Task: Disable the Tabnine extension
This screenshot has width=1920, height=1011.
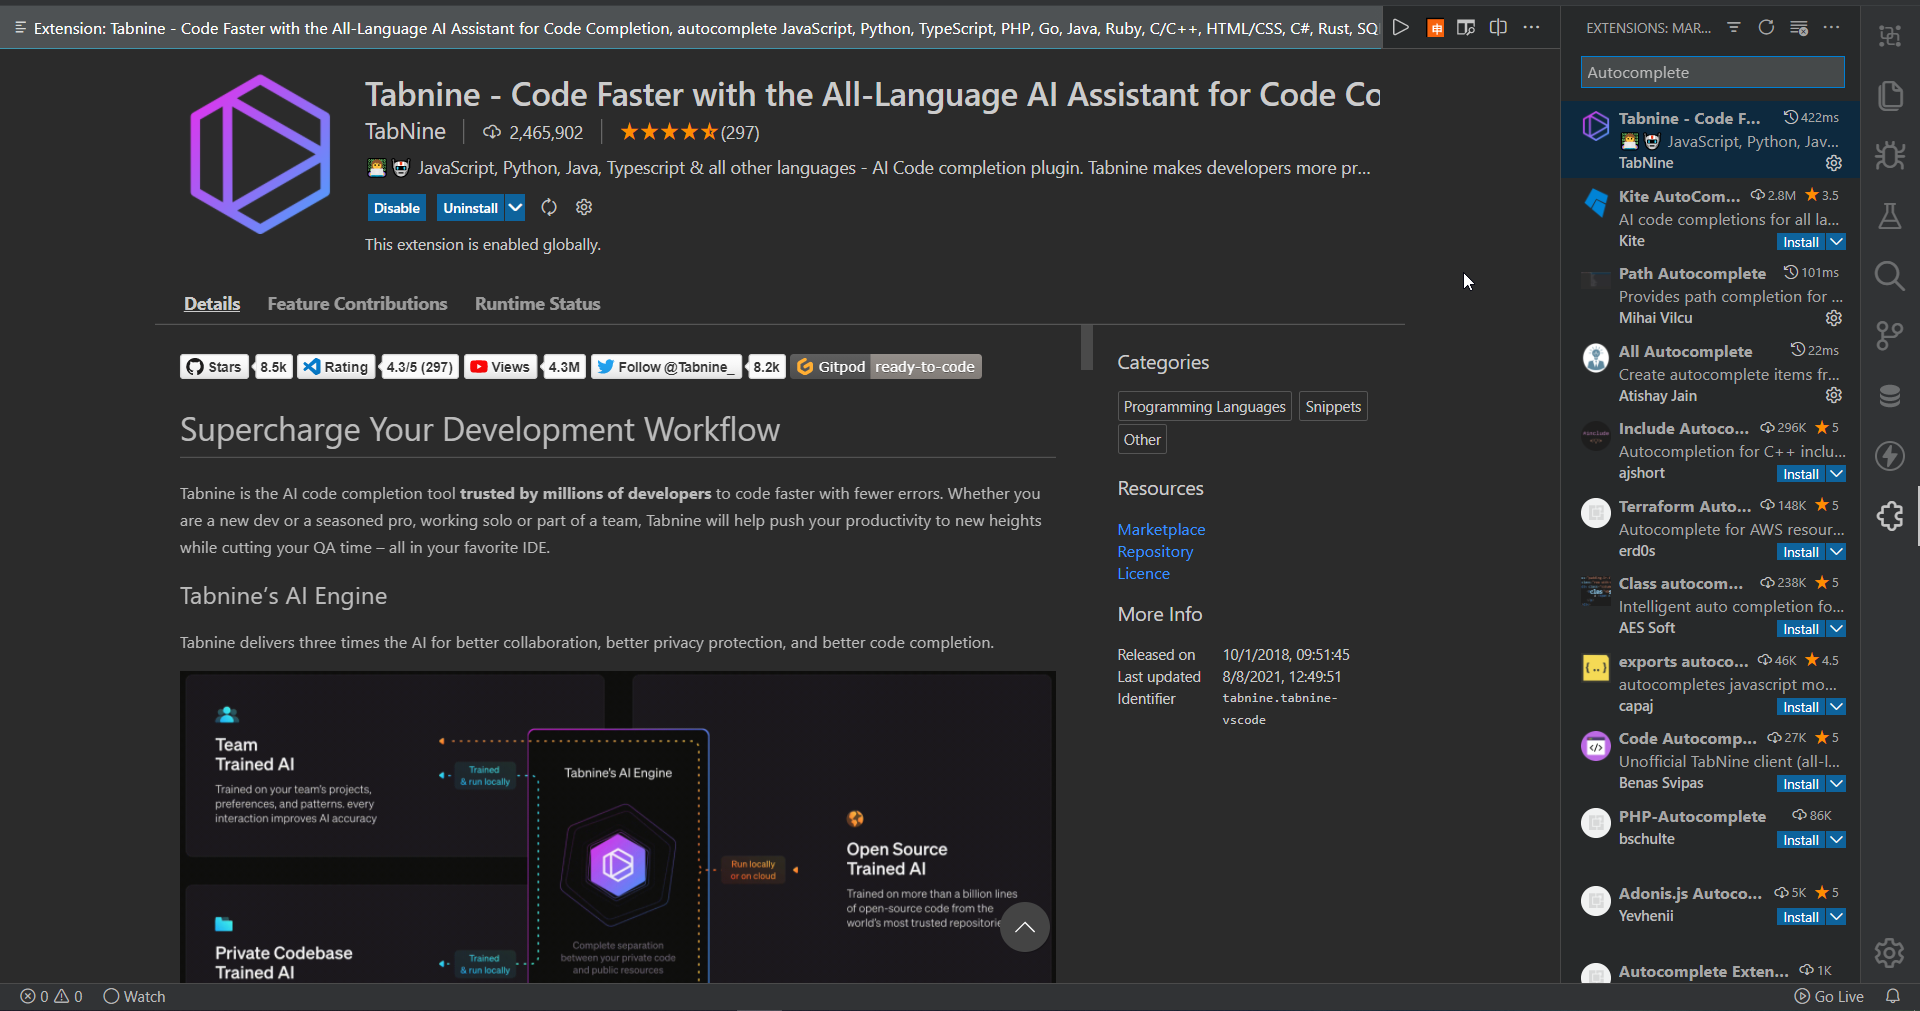Action: pyautogui.click(x=396, y=207)
